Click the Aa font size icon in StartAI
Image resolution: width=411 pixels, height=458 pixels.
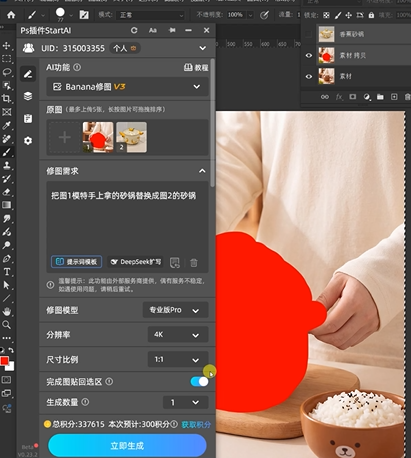pos(153,30)
